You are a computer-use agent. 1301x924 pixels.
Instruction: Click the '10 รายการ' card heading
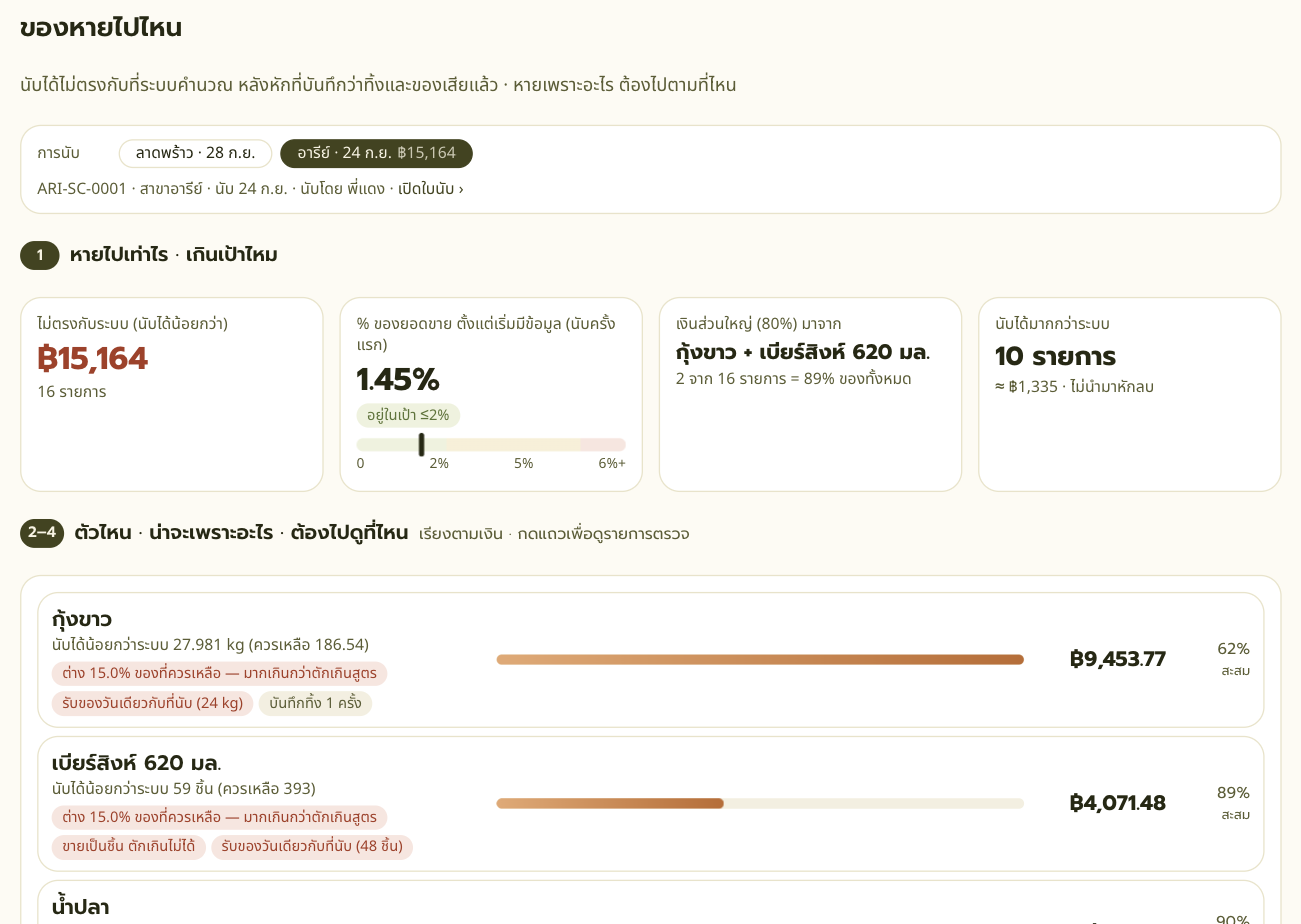coord(1055,356)
